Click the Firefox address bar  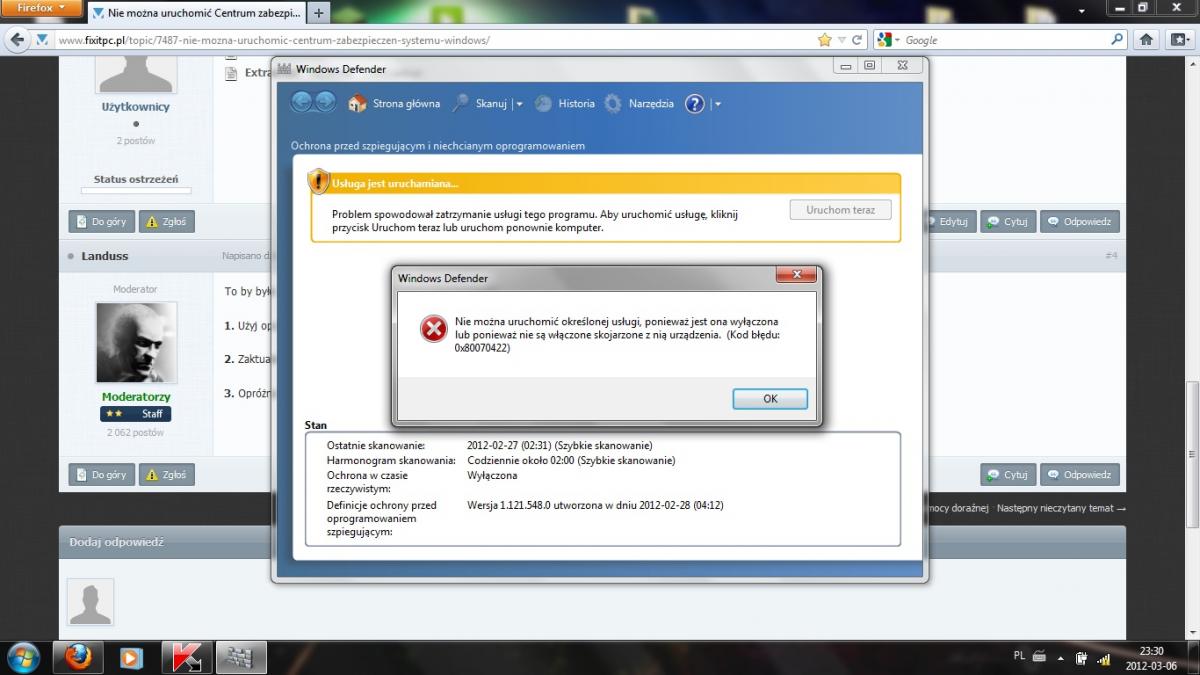coord(435,40)
